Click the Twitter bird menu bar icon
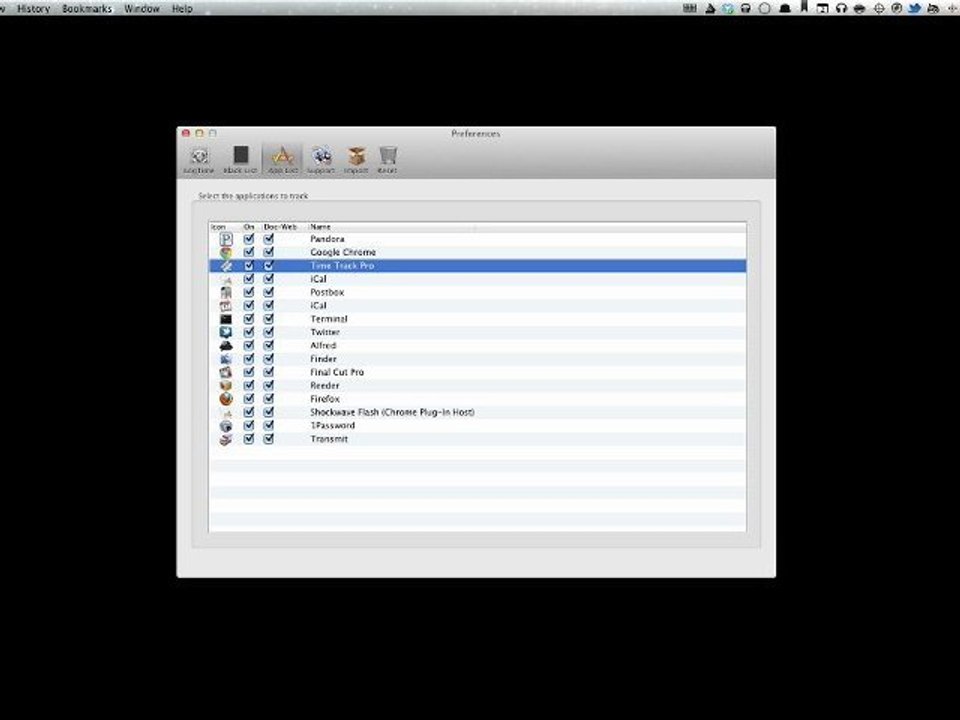Image resolution: width=960 pixels, height=720 pixels. [x=915, y=8]
